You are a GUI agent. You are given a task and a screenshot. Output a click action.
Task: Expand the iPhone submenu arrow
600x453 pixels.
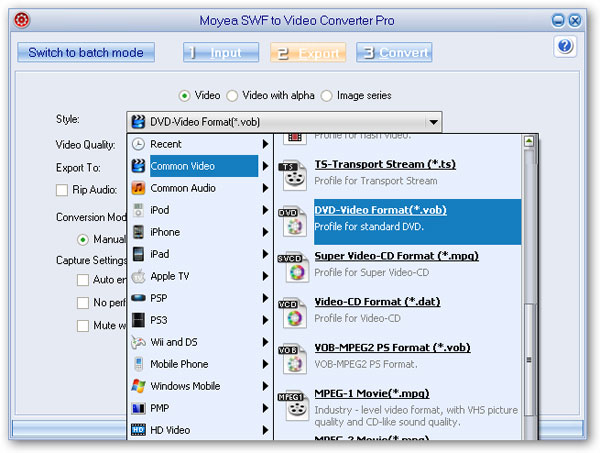click(x=265, y=232)
